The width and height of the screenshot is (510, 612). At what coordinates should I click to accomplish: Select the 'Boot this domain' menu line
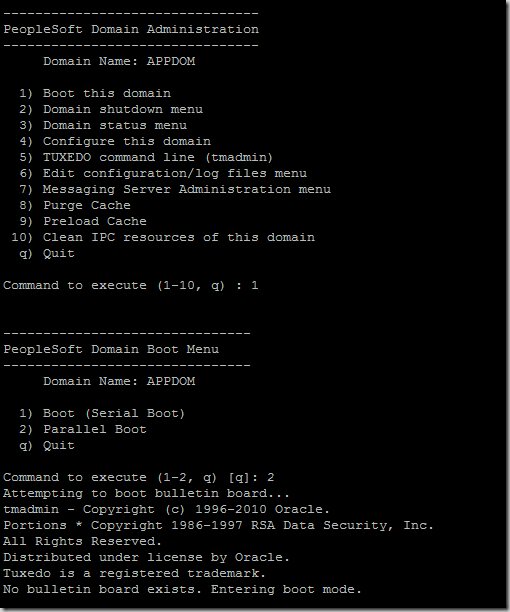pos(95,93)
